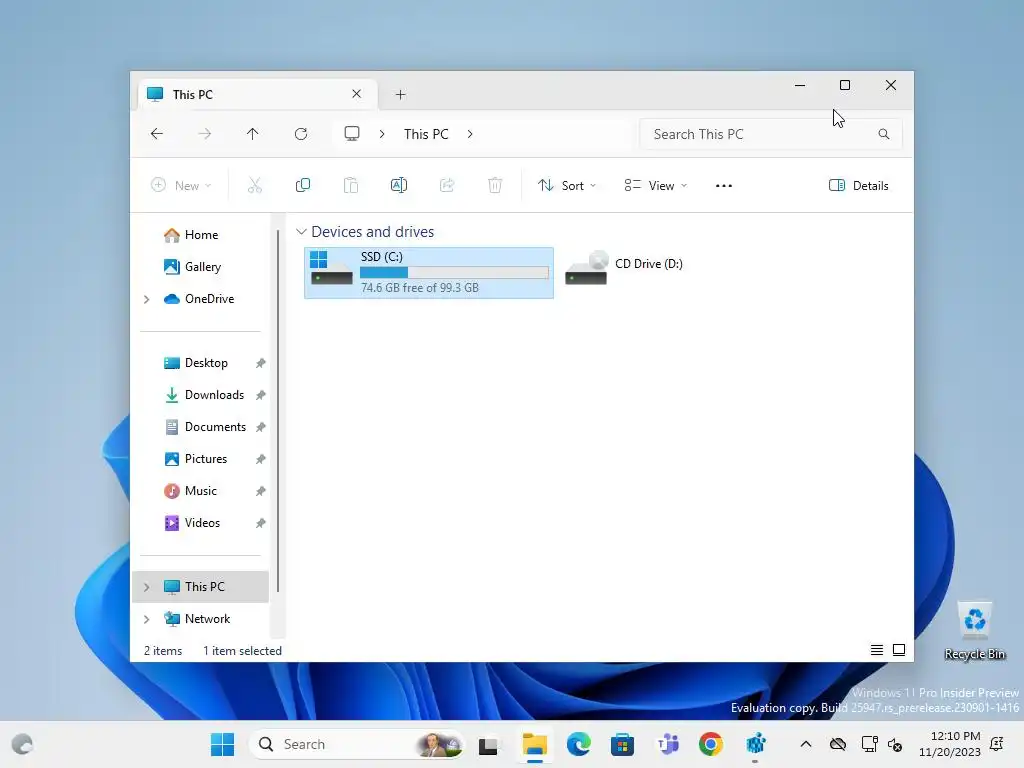Select Network in the navigation pane

[207, 618]
